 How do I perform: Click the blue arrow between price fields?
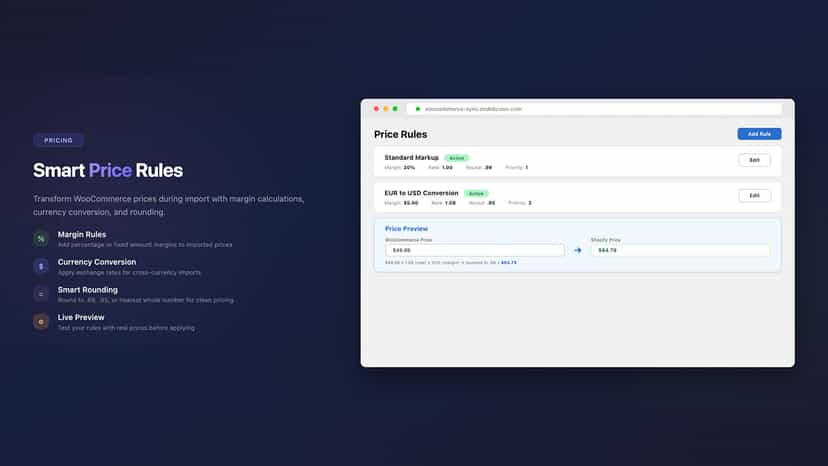coord(578,250)
